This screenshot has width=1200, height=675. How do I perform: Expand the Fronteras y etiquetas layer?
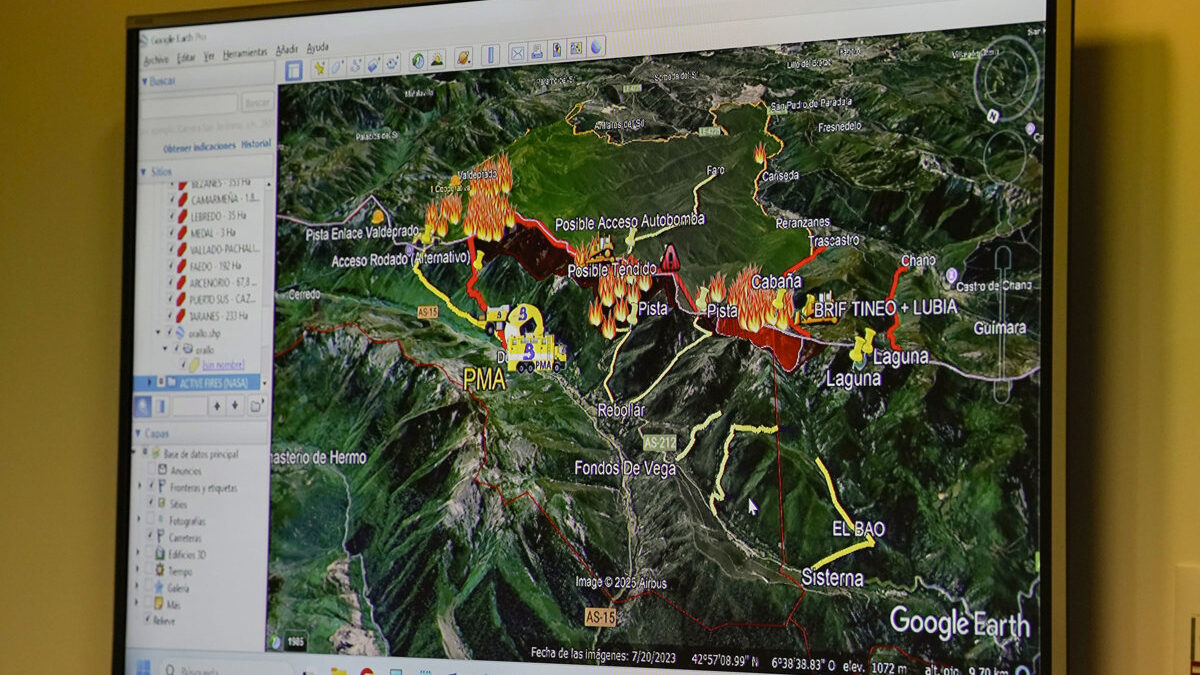point(139,486)
